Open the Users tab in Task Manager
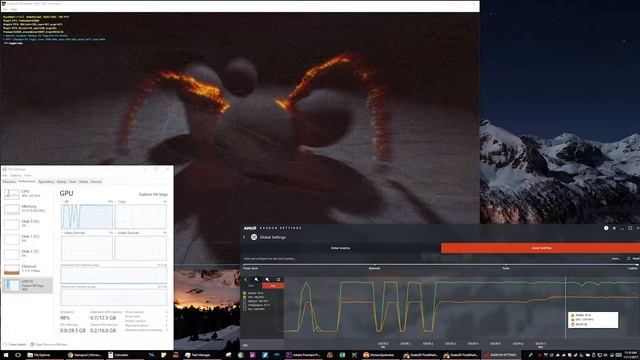The height and width of the screenshot is (360, 640). click(x=73, y=182)
